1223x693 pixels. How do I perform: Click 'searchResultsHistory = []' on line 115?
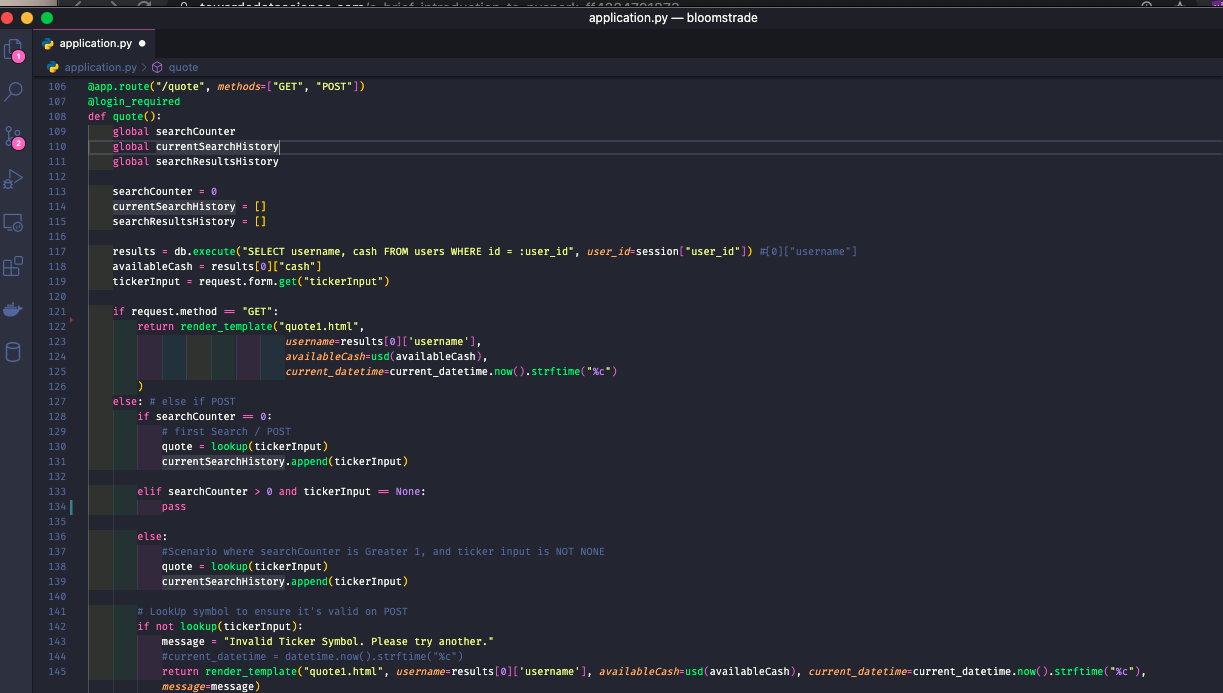[x=189, y=222]
